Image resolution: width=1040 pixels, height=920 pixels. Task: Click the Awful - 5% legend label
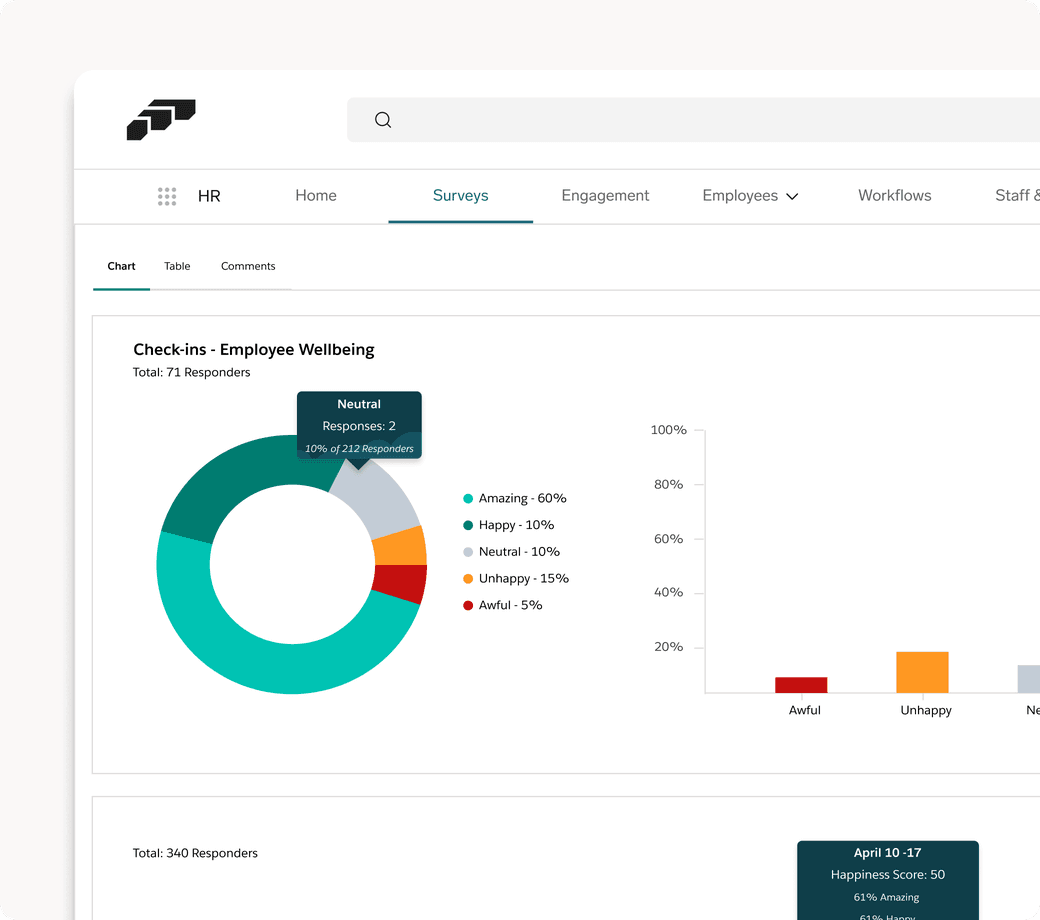(511, 605)
